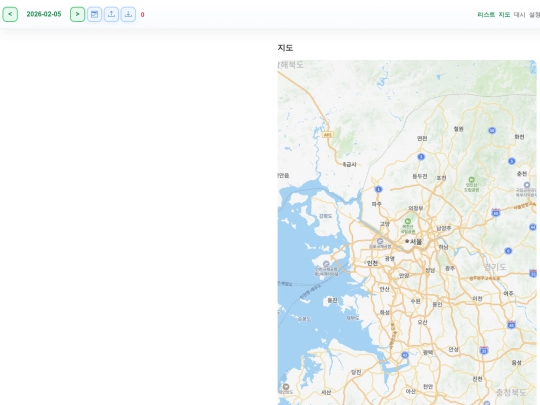Screen dimensions: 540x405
Task: Click the date text 2026-02-05
Action: click(44, 14)
